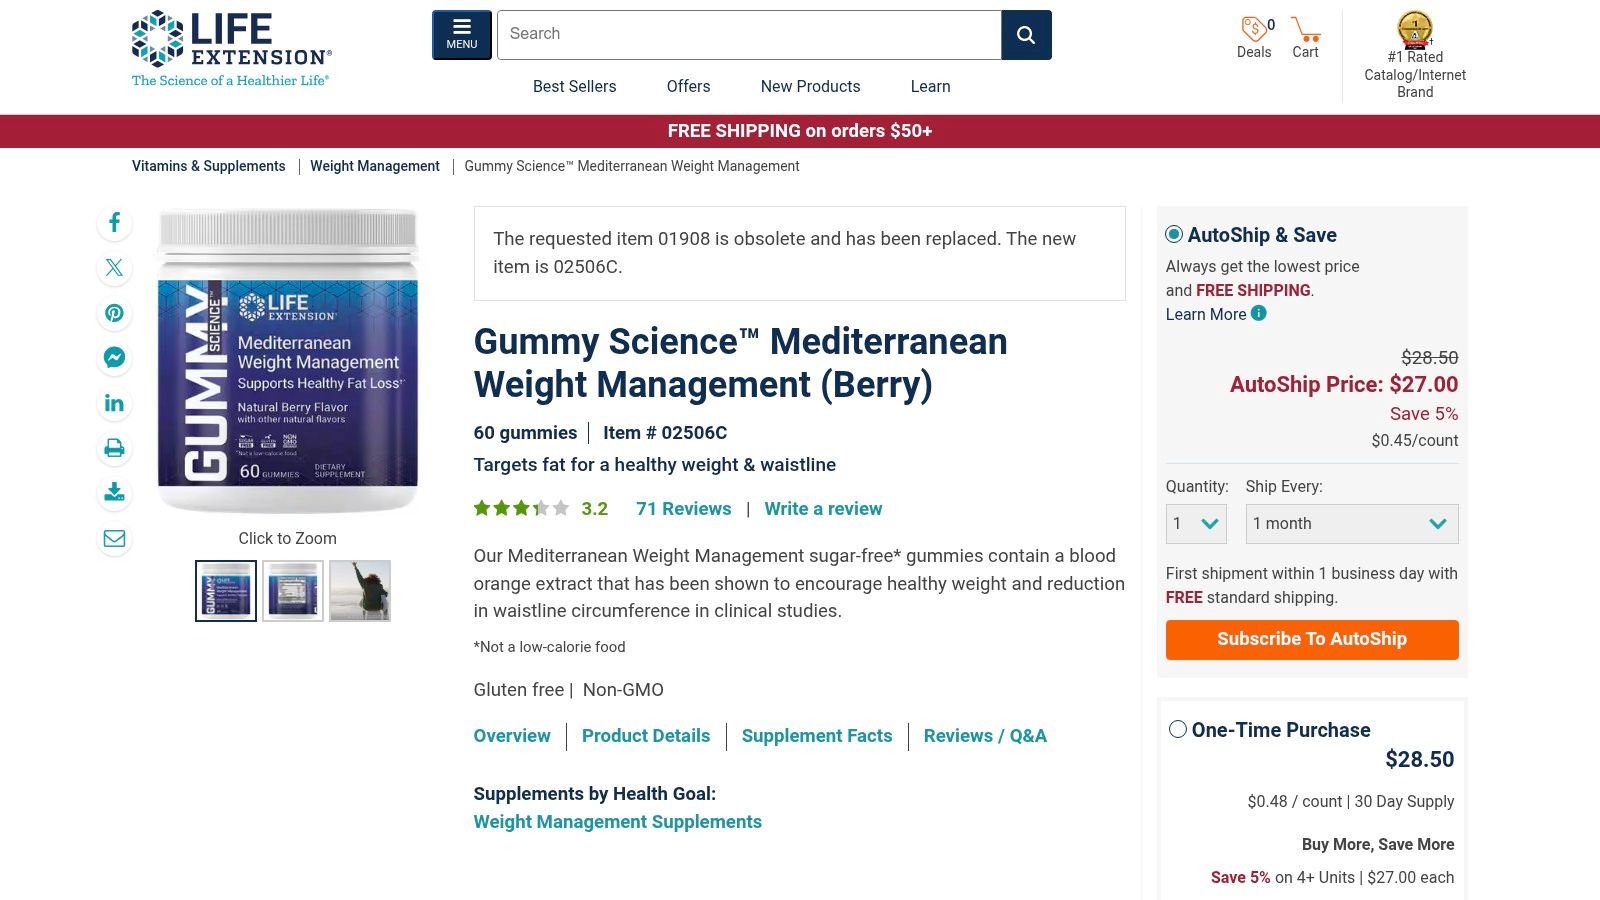Viewport: 1600px width, 900px height.
Task: Open Write a review link
Action: coord(823,509)
